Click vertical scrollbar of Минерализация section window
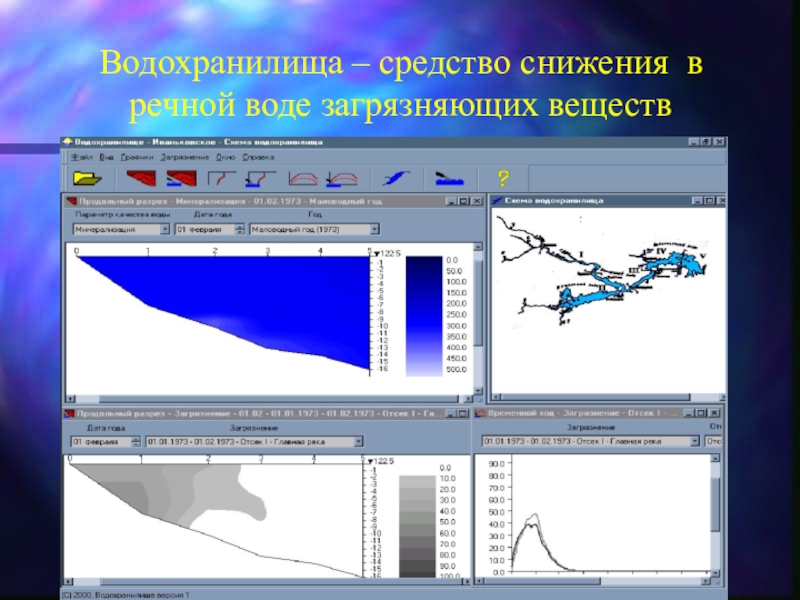 tap(478, 318)
